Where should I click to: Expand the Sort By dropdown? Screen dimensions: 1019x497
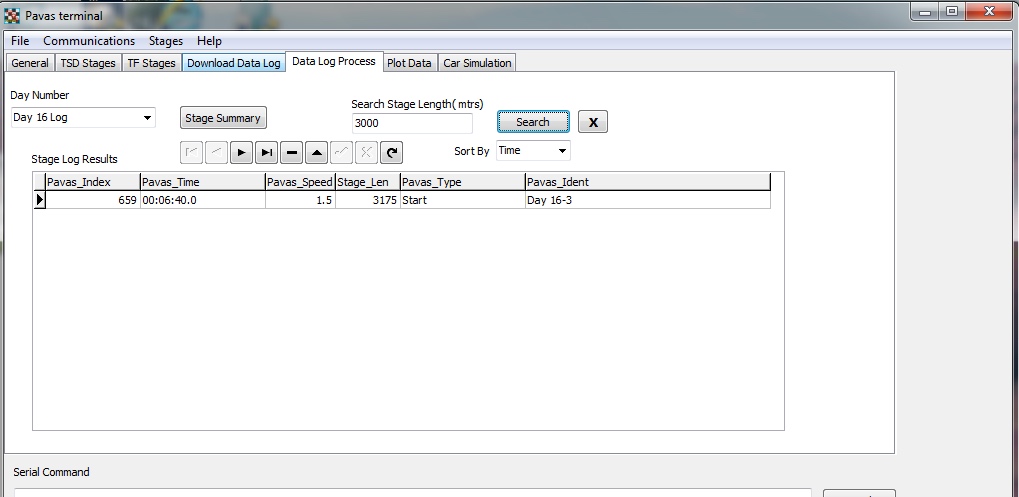click(x=562, y=151)
